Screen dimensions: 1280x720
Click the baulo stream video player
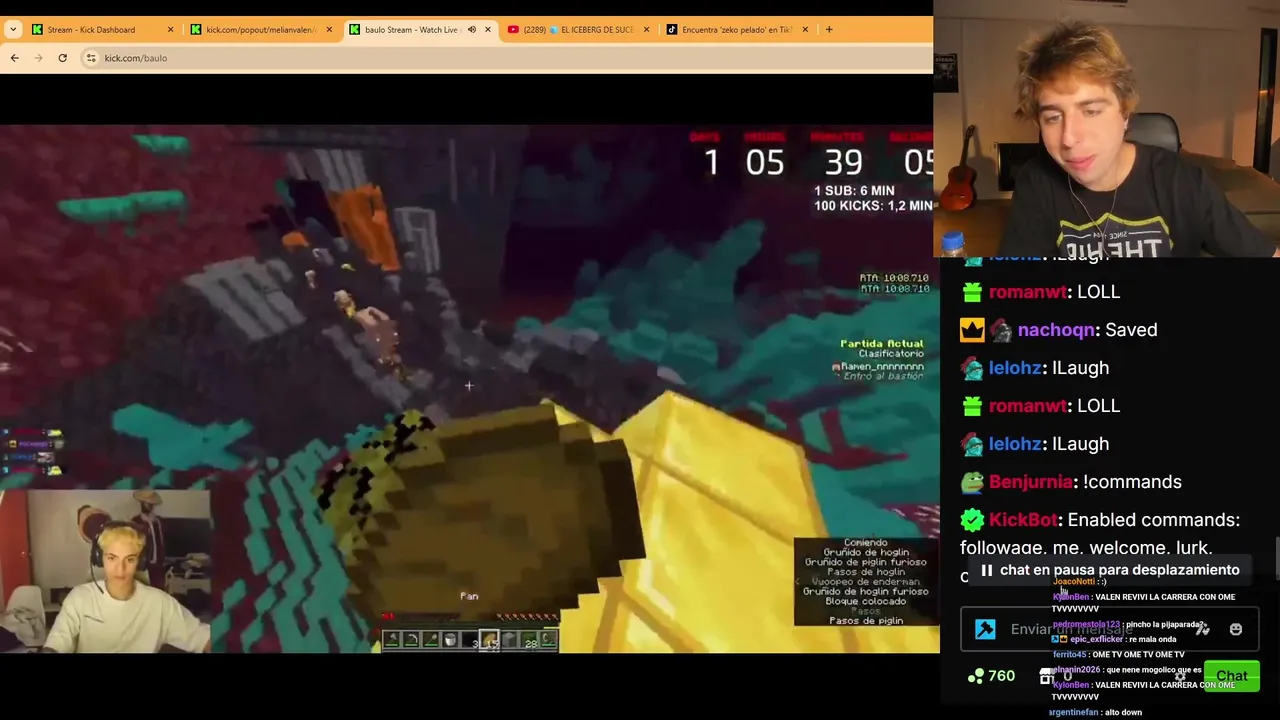click(x=468, y=388)
